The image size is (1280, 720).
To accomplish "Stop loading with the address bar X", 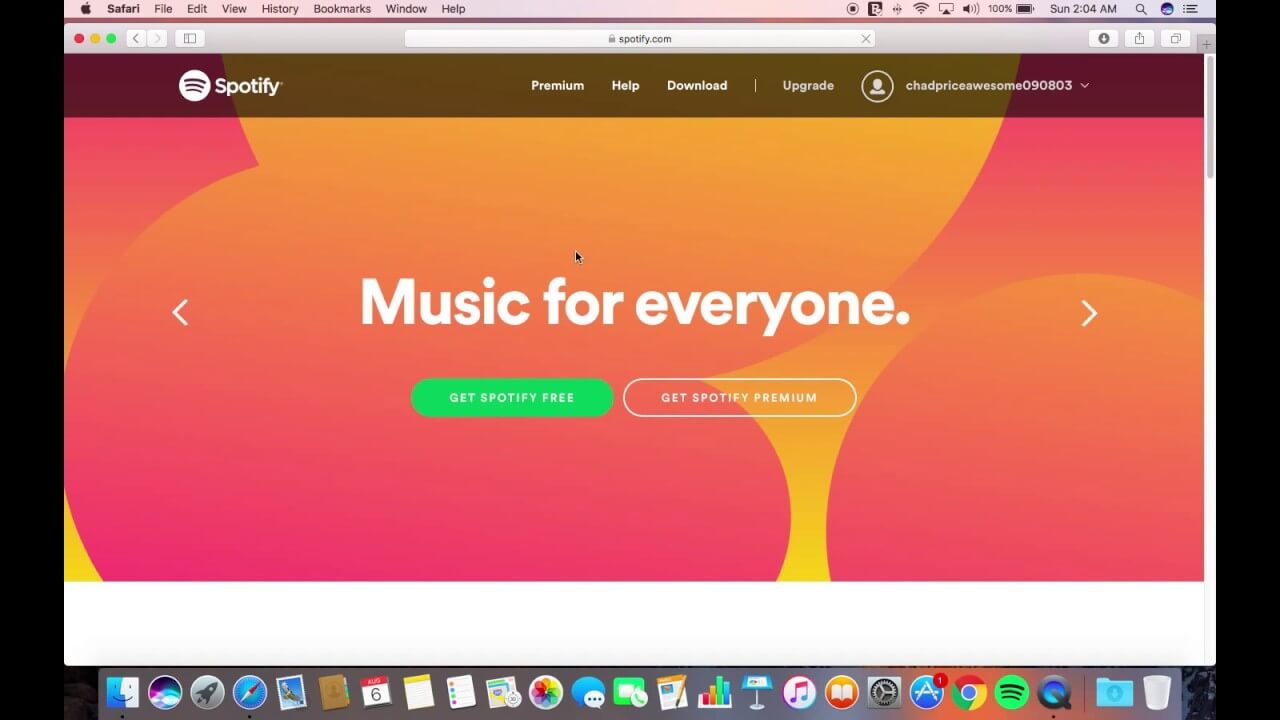I will (x=866, y=38).
